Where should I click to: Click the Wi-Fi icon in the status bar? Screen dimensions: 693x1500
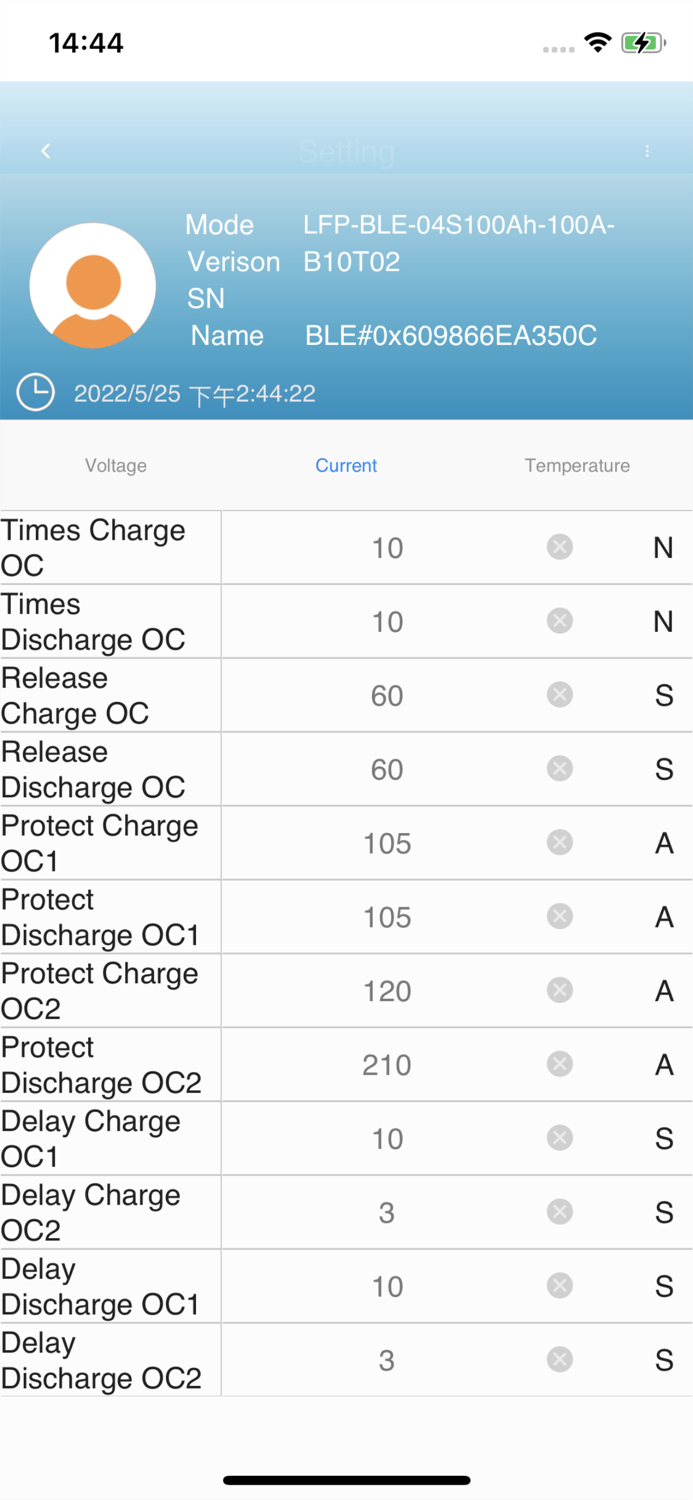(x=596, y=42)
